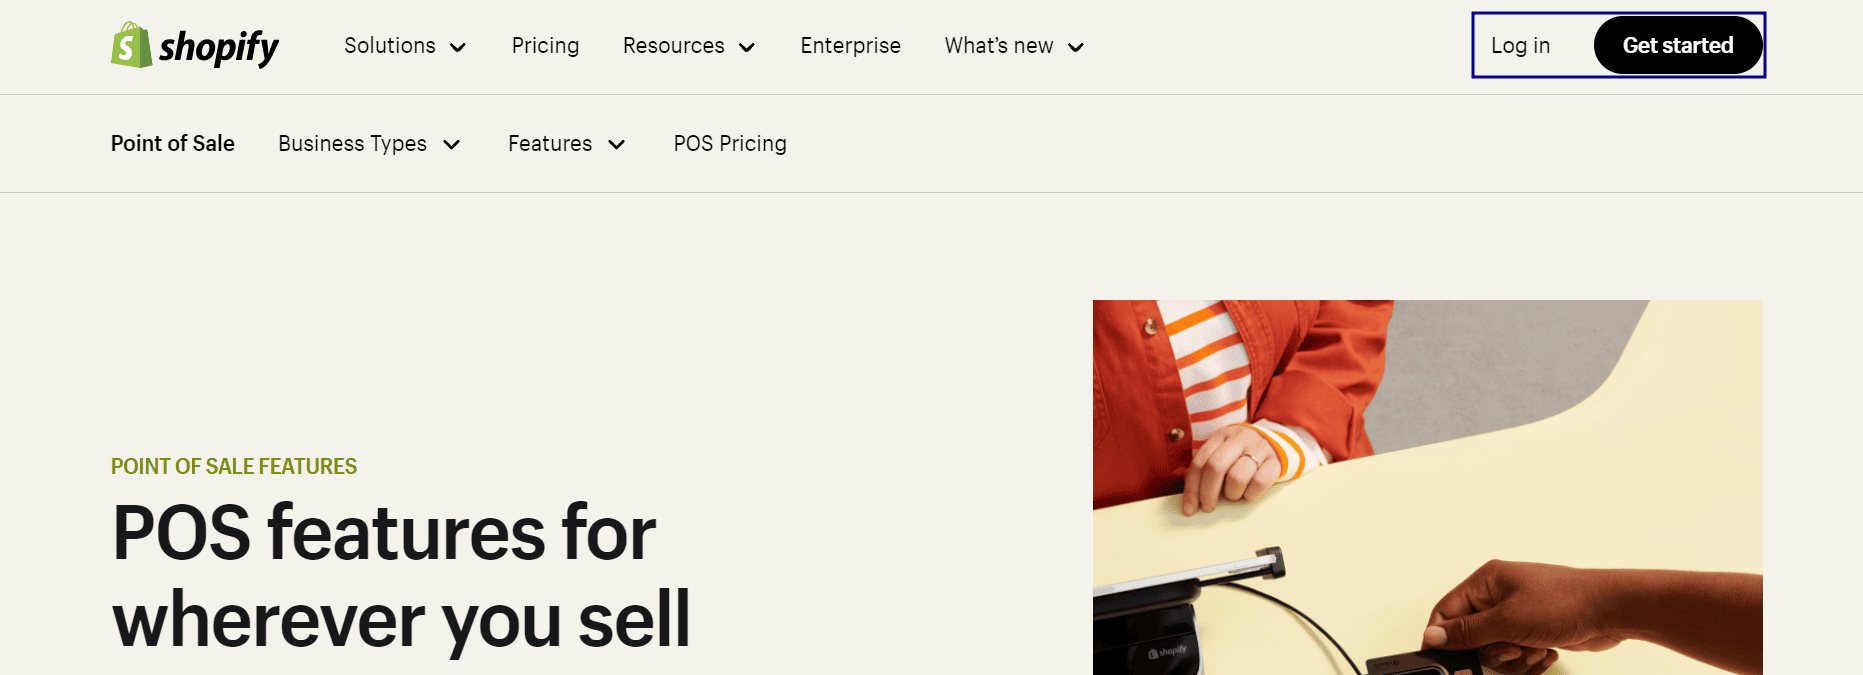This screenshot has width=1863, height=675.
Task: Expand the Features dropdown chevron
Action: click(616, 144)
